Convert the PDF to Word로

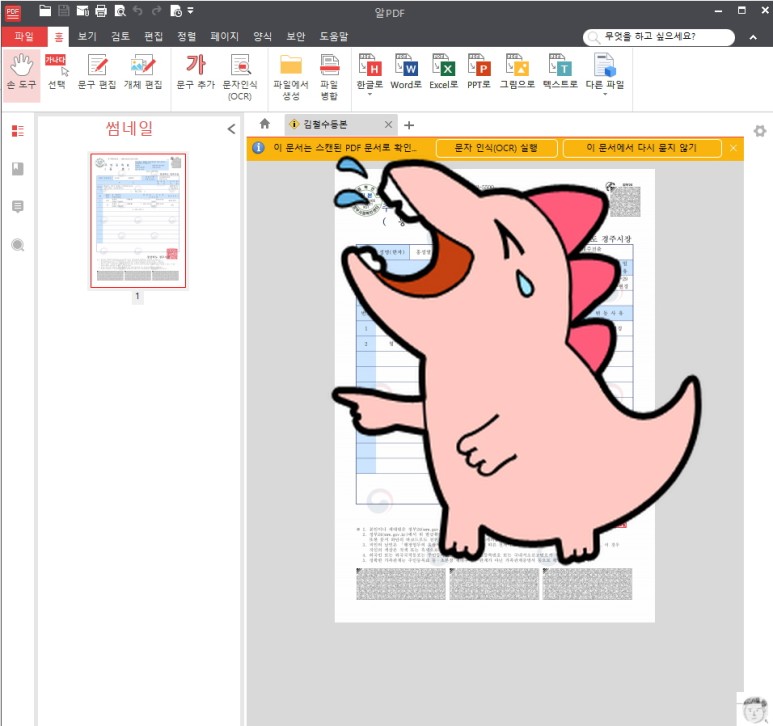point(406,72)
